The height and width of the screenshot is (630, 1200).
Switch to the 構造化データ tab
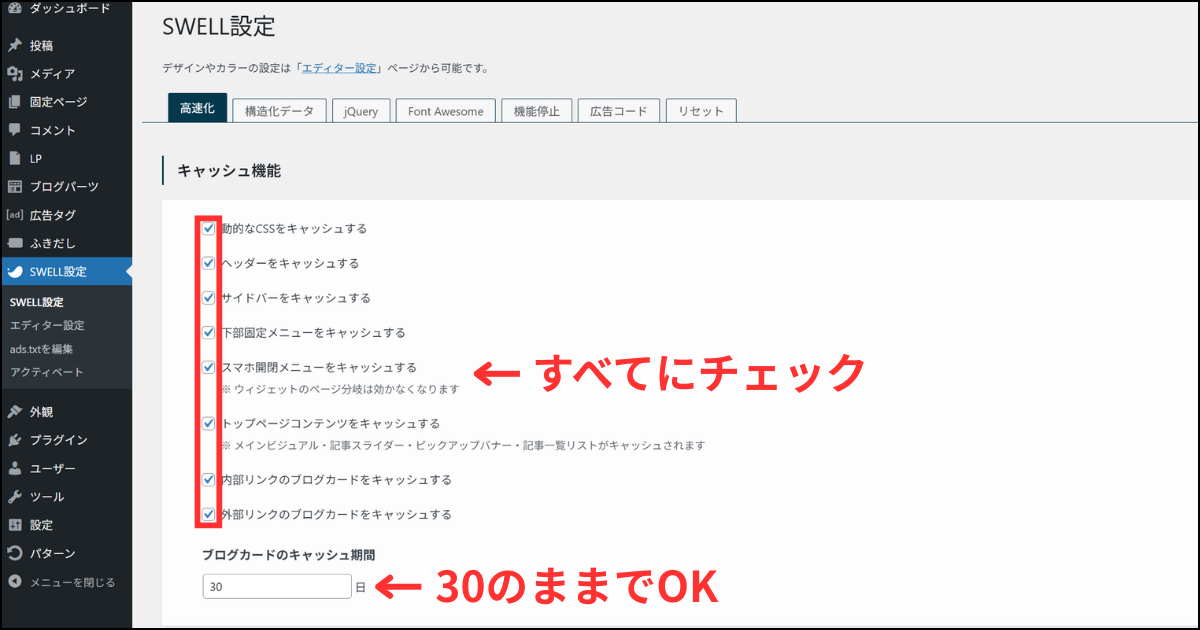pos(279,111)
